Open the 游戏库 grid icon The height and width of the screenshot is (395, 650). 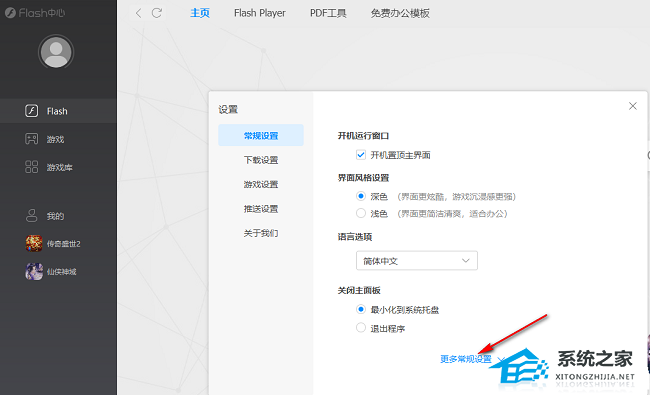(x=32, y=167)
